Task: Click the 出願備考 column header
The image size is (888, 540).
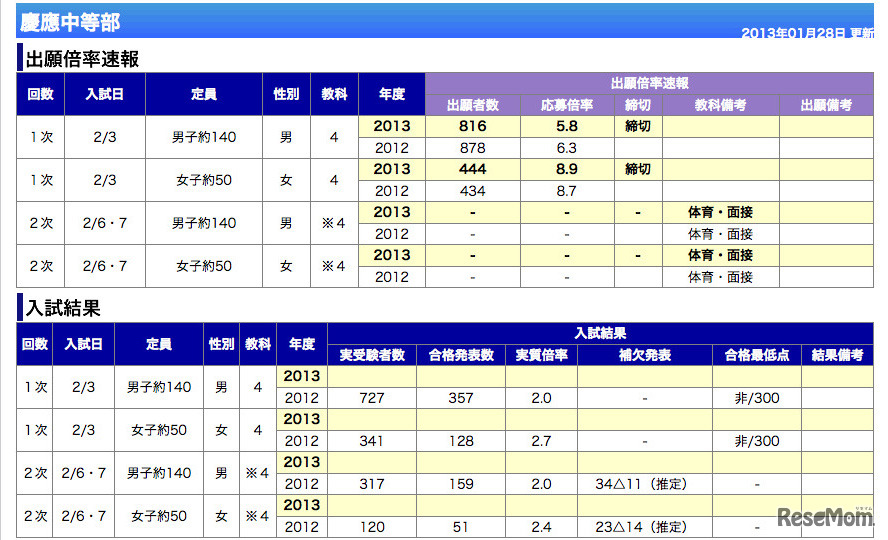Action: [826, 105]
